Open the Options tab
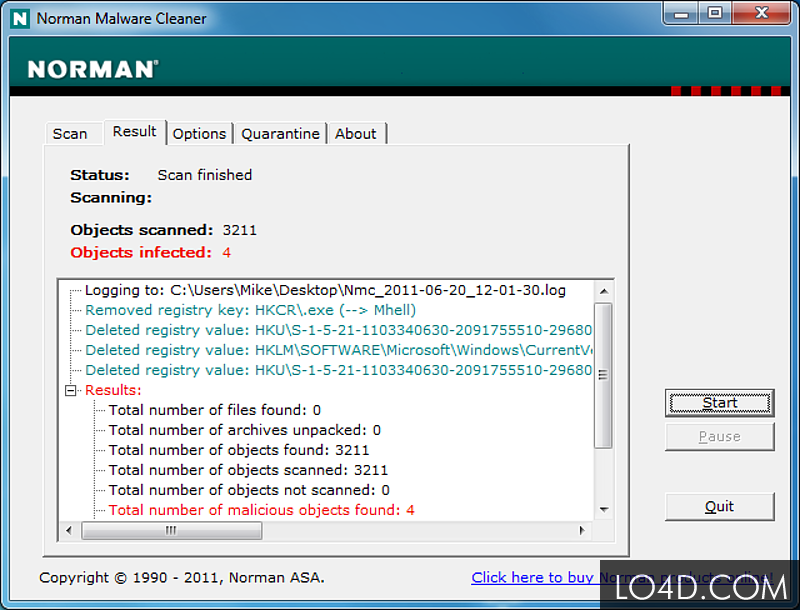800x610 pixels. pyautogui.click(x=199, y=133)
